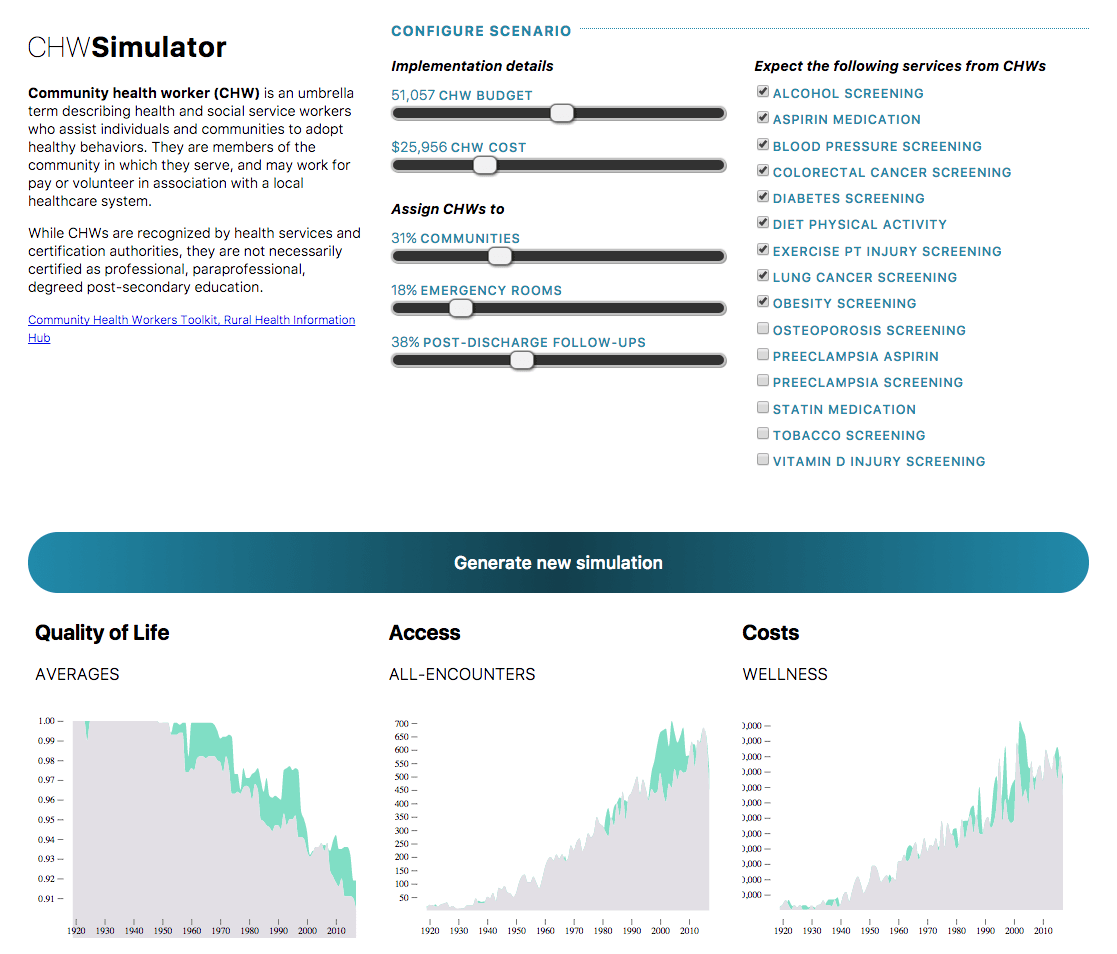Click the CHW Budget slider handle
The width and height of the screenshot is (1117, 954).
[x=562, y=114]
